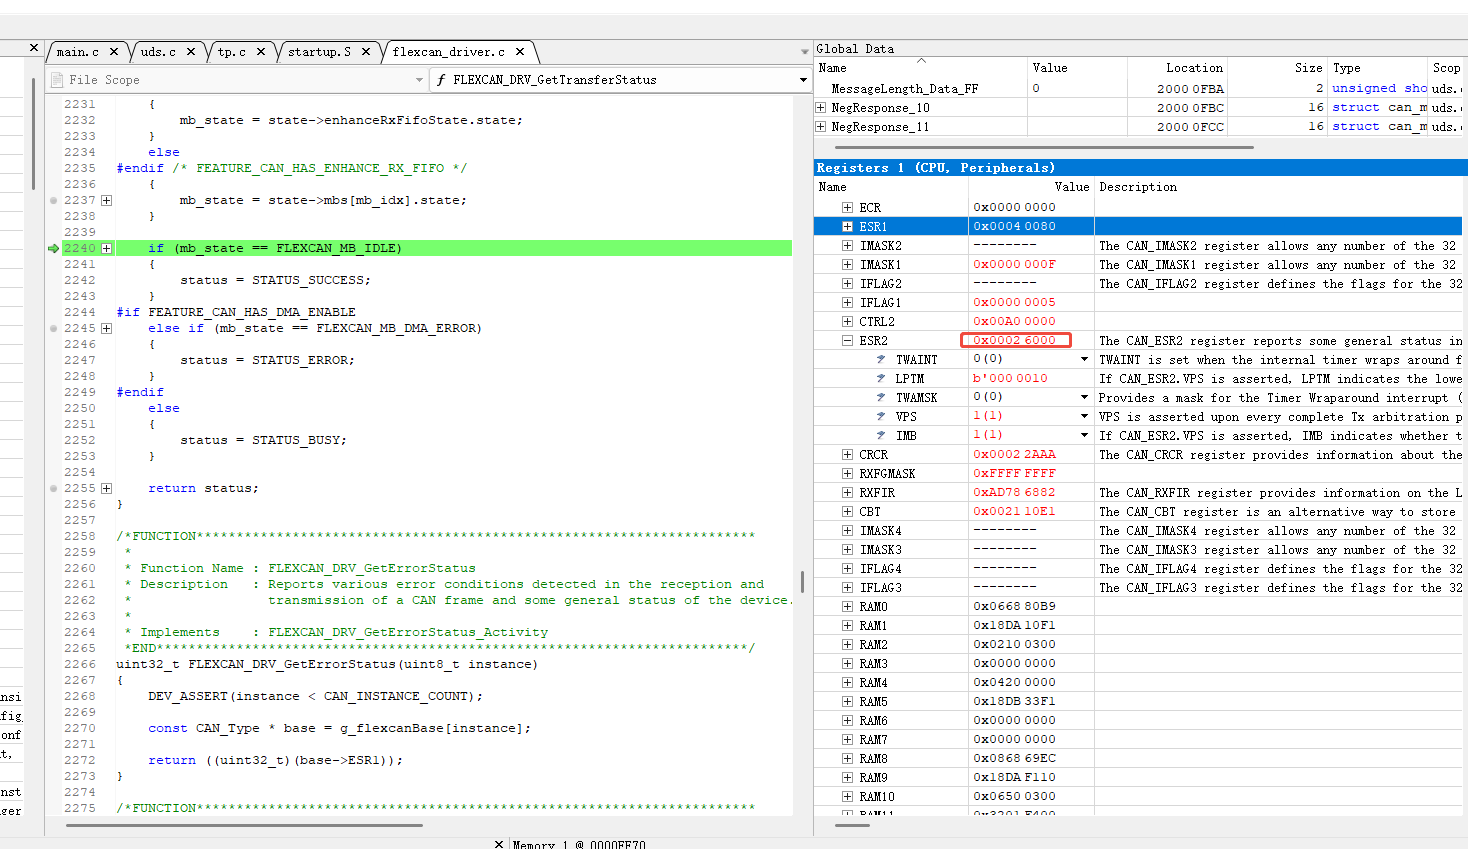Open the VPS bit value dropdown
Viewport: 1468px width, 849px height.
pos(1084,416)
